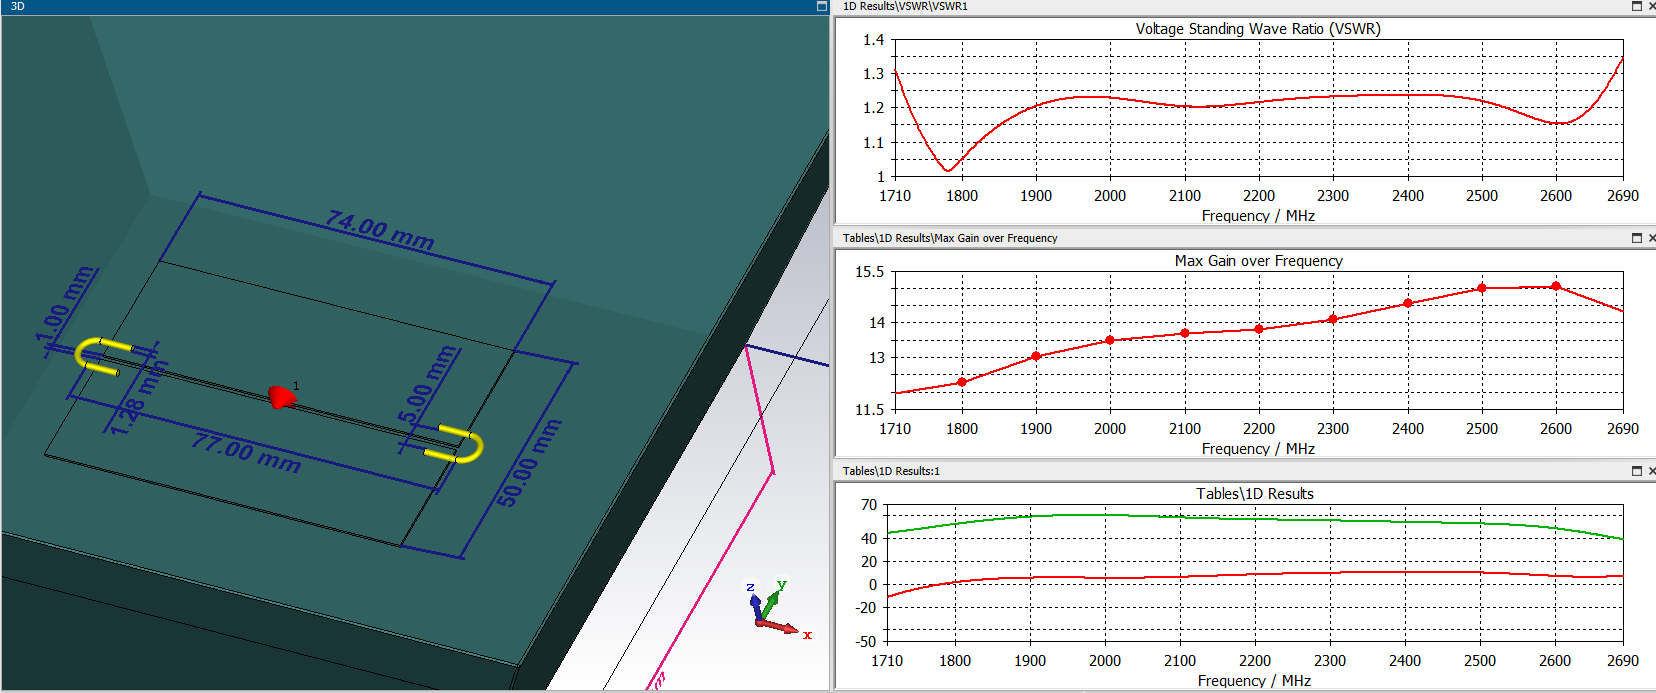Maximize the VSWR1 results panel
1656x693 pixels.
(x=1637, y=6)
